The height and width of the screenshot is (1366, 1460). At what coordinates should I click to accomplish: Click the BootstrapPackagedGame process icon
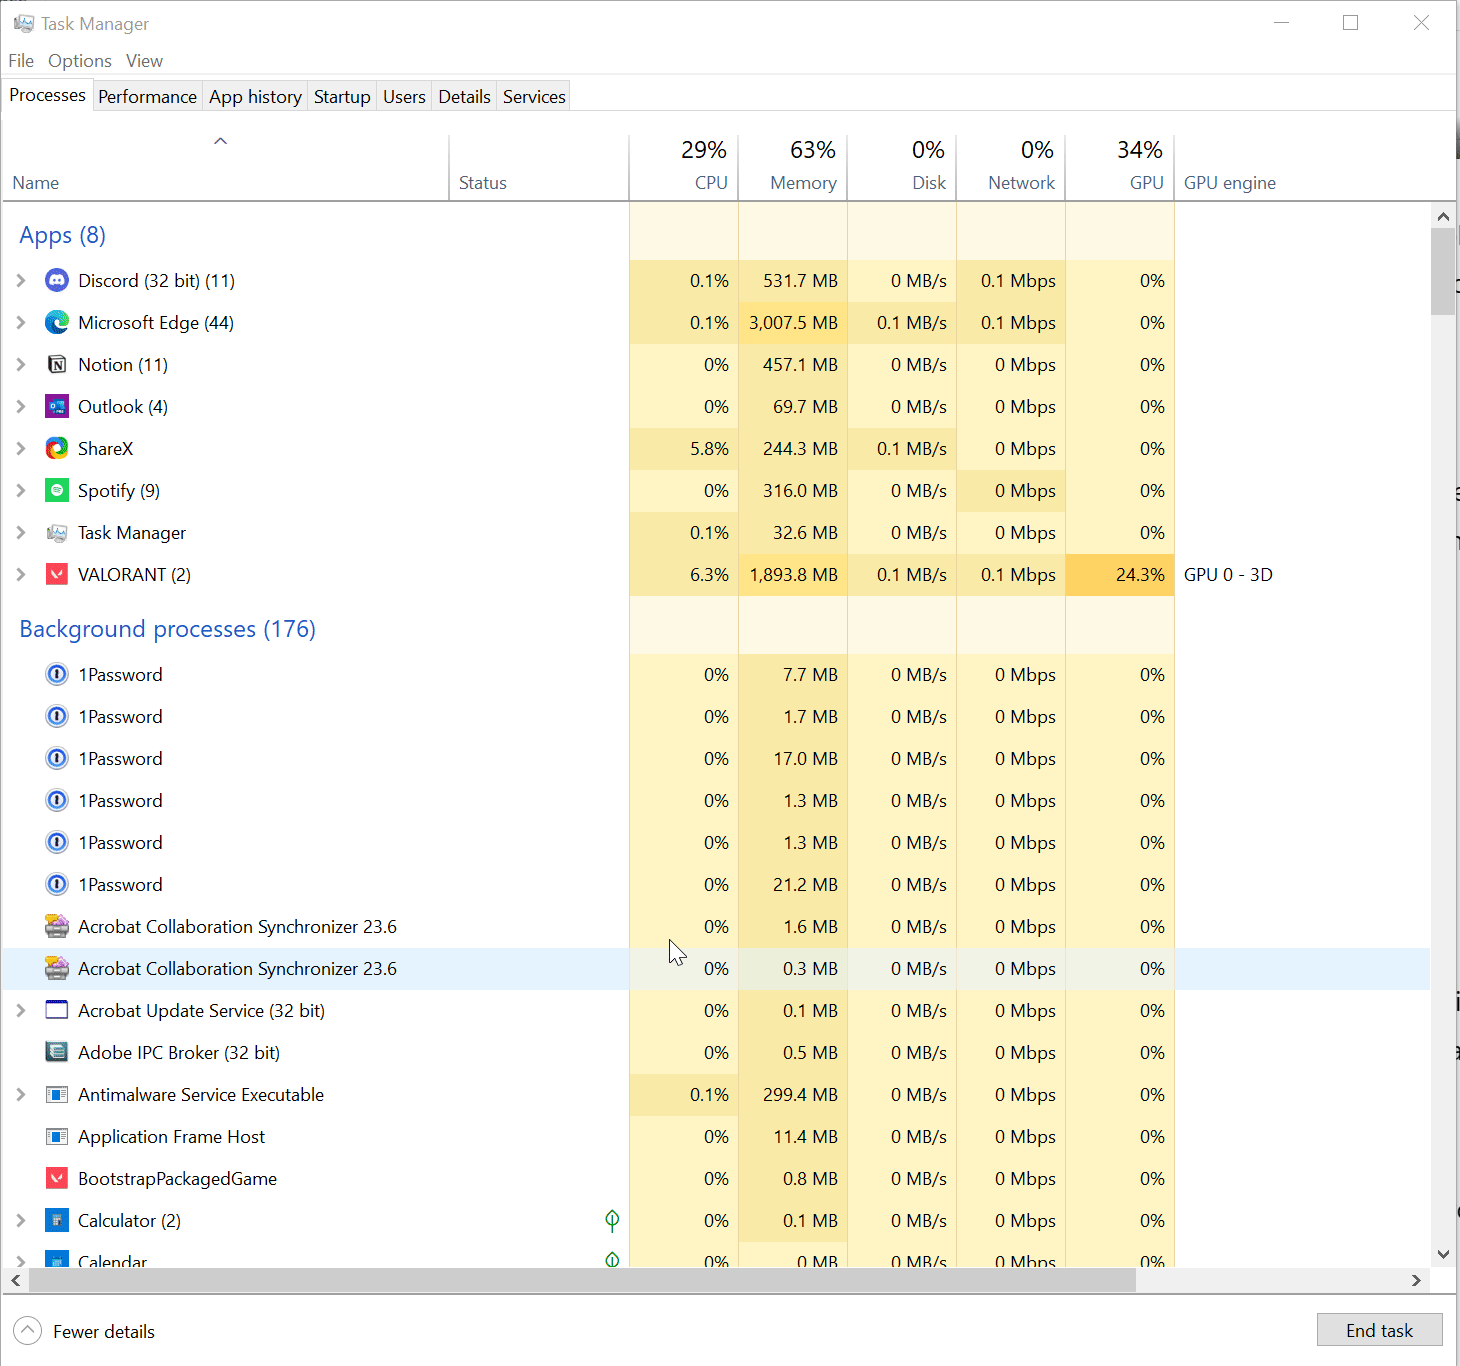57,1179
